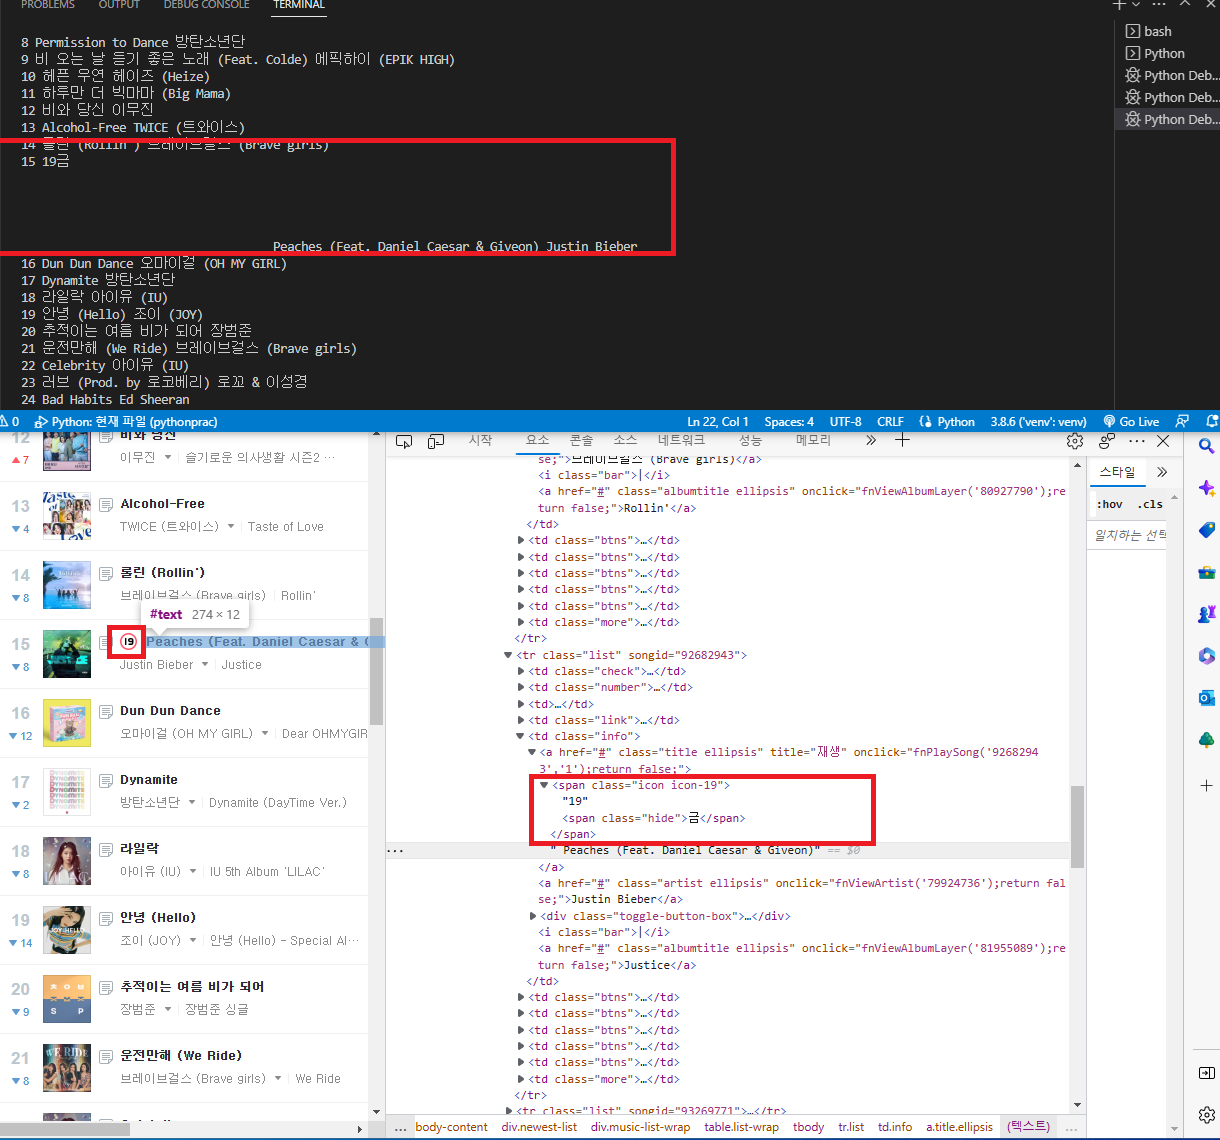
Task: Open the DevTools activity connection icon
Action: tap(1107, 441)
